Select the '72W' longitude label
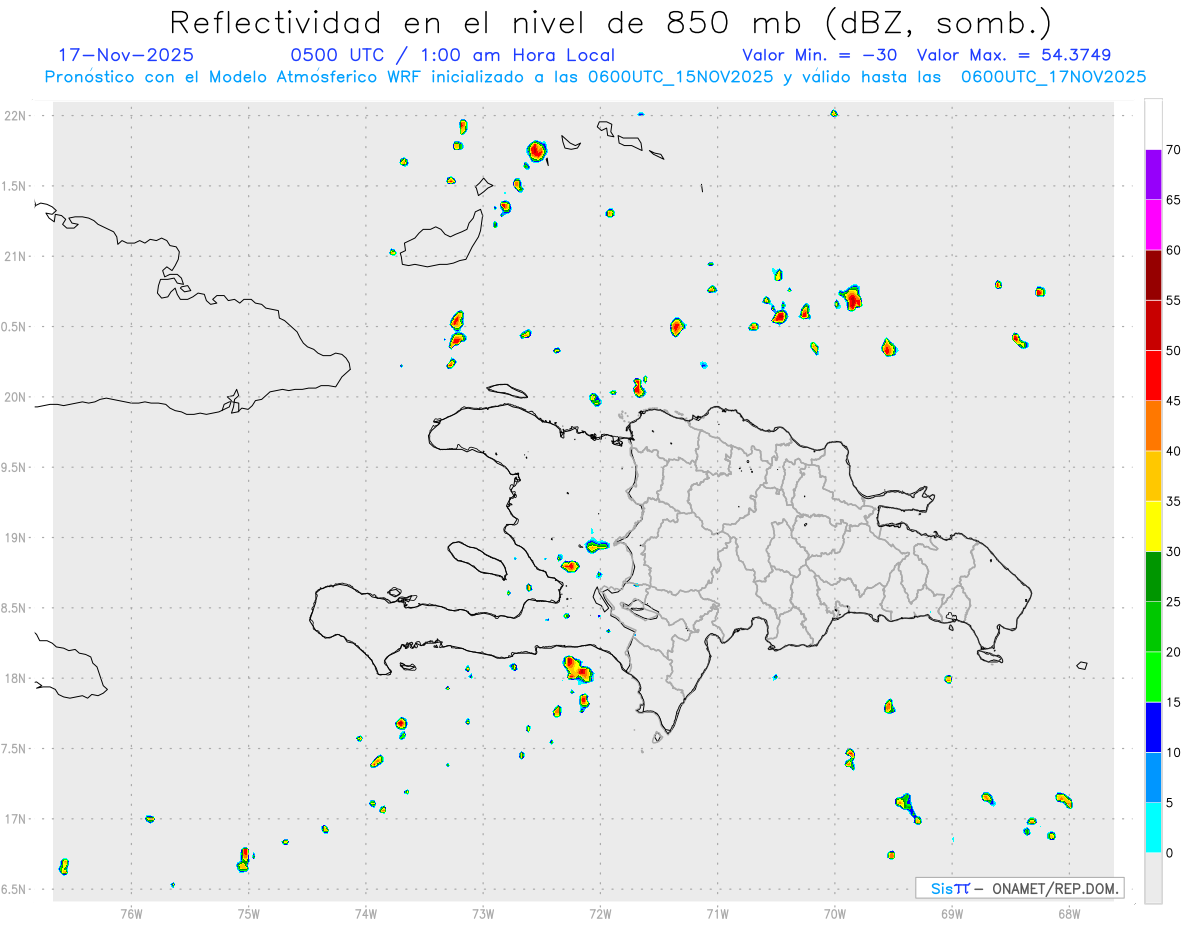 [600, 913]
